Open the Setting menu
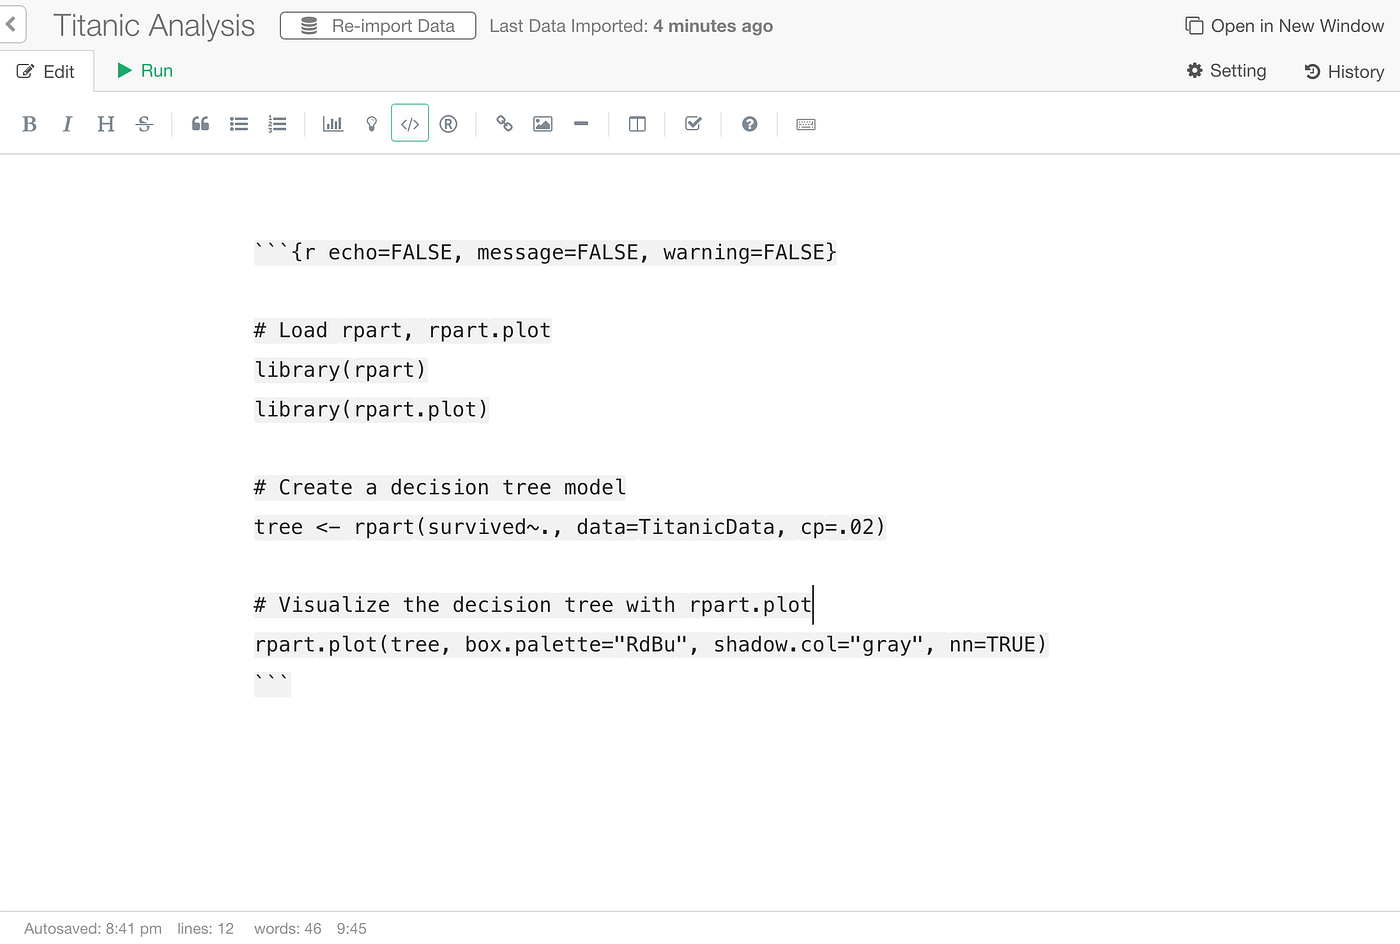Image resolution: width=1400 pixels, height=944 pixels. 1226,71
